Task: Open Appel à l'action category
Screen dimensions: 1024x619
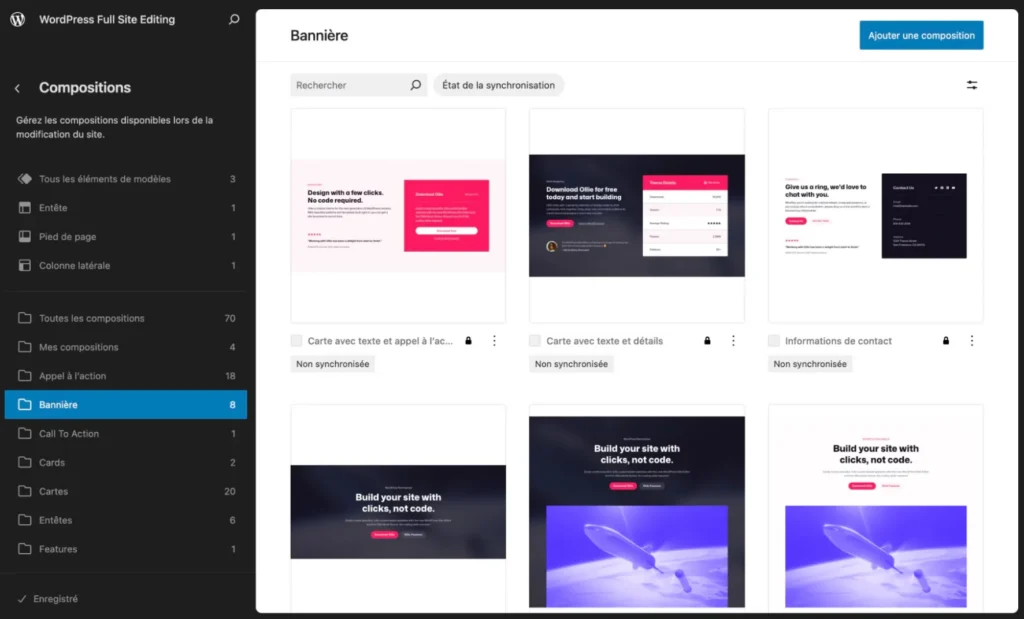Action: [126, 375]
